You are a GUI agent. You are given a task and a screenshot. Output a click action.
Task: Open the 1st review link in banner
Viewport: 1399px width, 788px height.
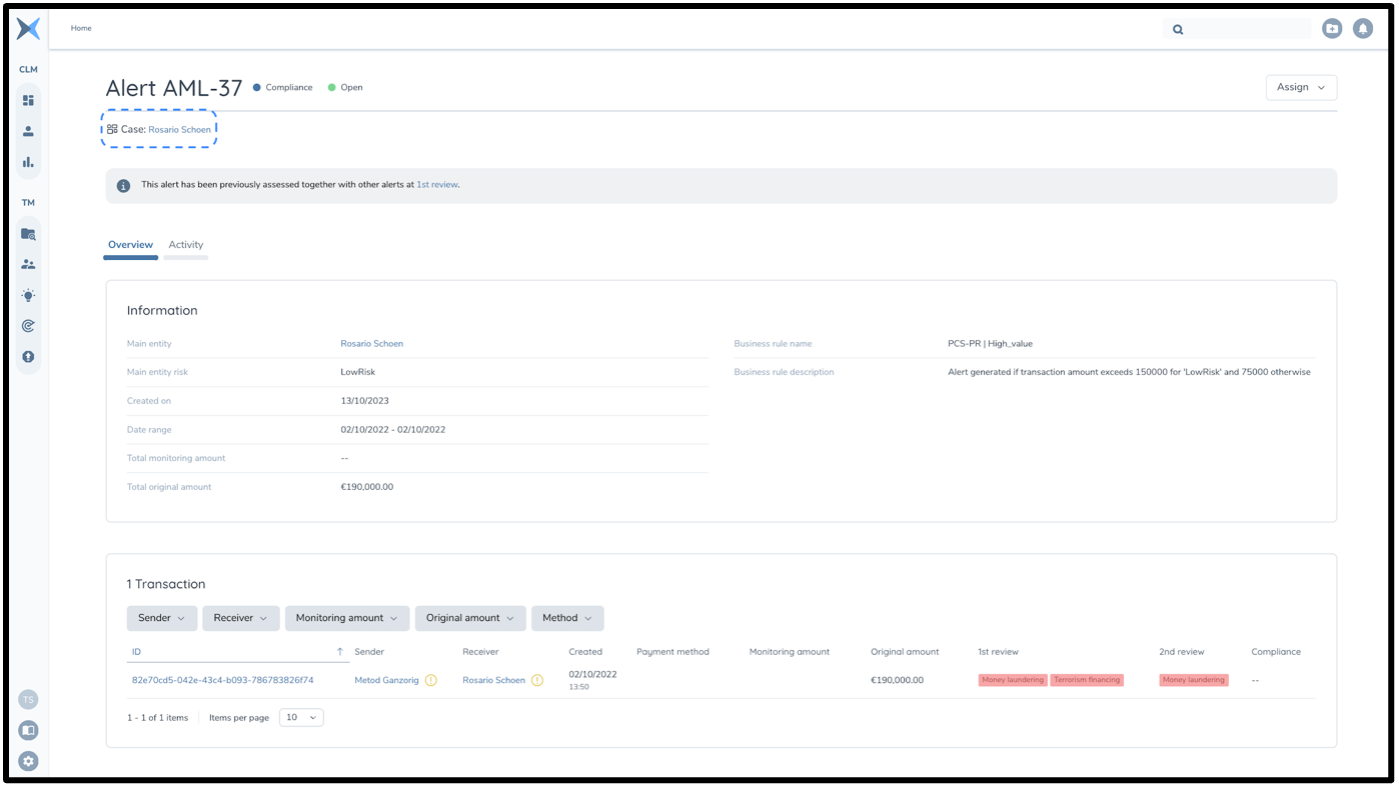tap(437, 185)
